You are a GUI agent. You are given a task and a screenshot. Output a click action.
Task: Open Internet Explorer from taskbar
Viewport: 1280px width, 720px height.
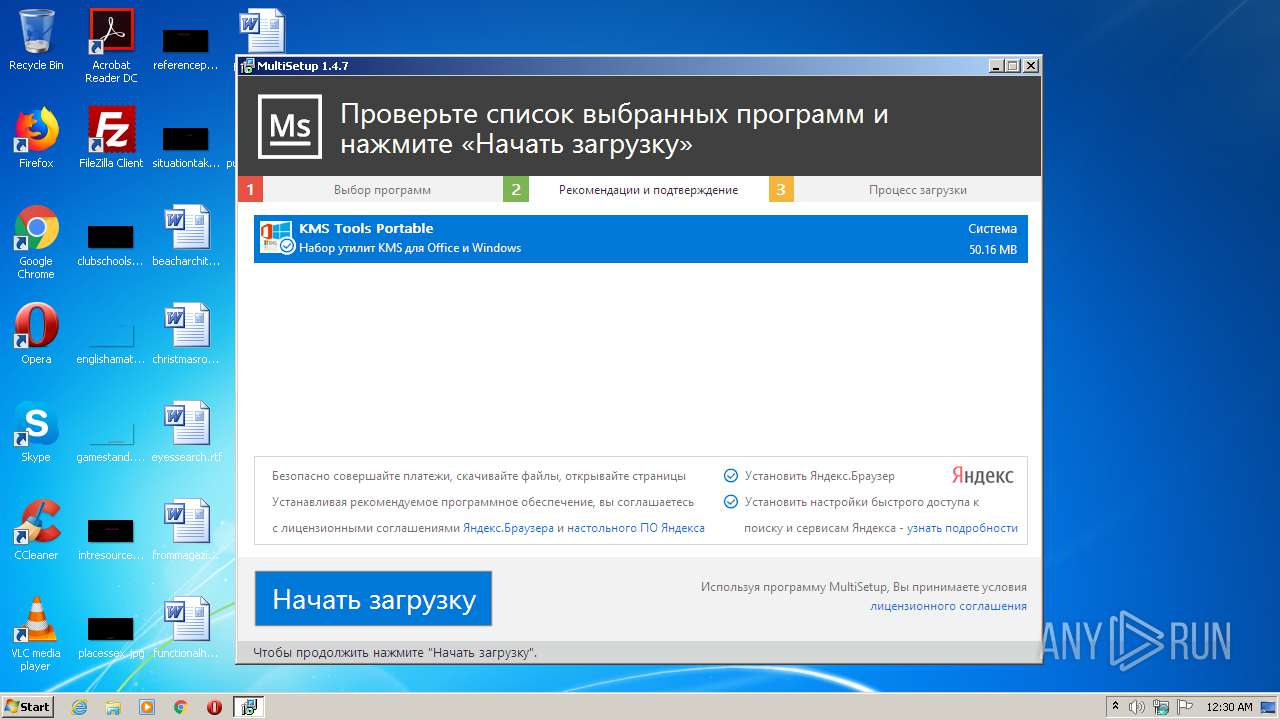tap(79, 707)
